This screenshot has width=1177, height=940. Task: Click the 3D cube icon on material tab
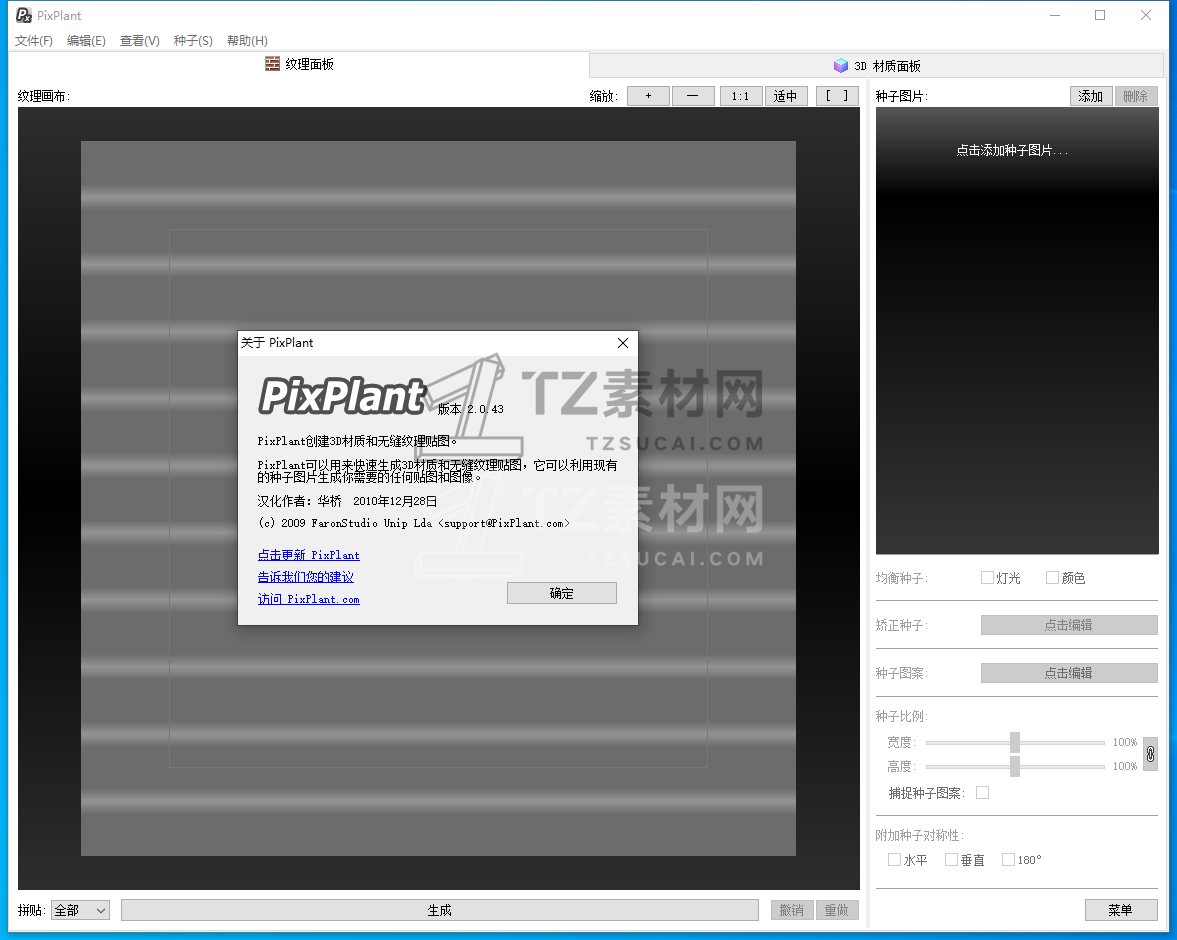coord(841,65)
